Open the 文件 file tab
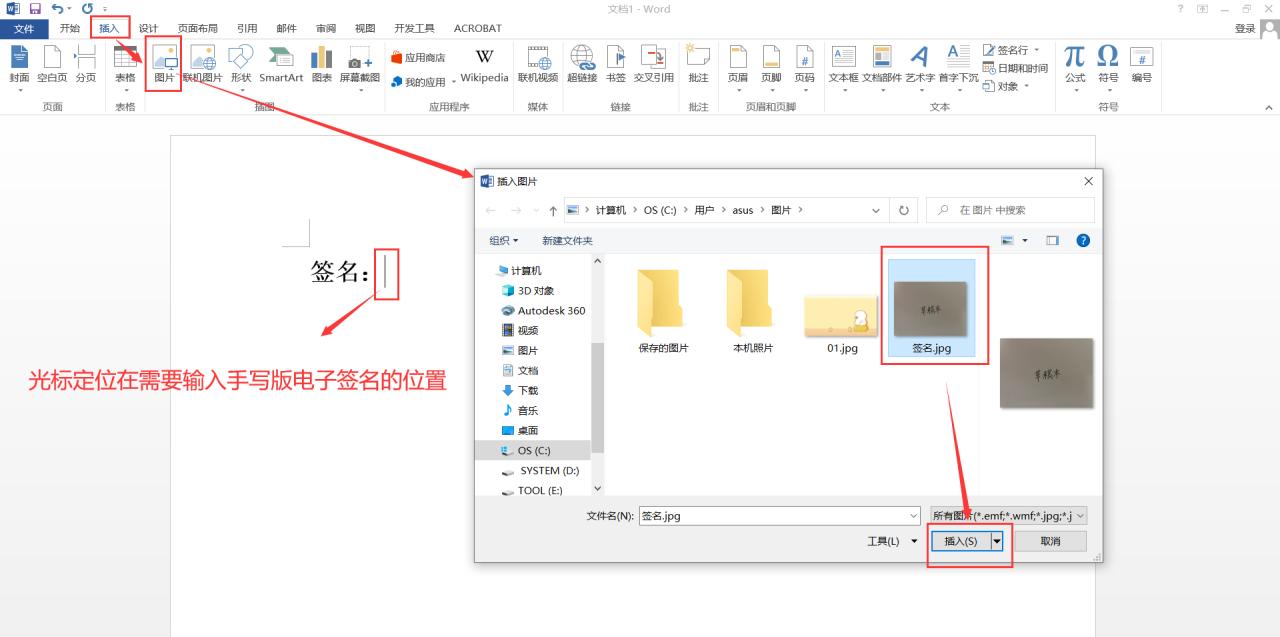The image size is (1280, 637). pyautogui.click(x=24, y=28)
